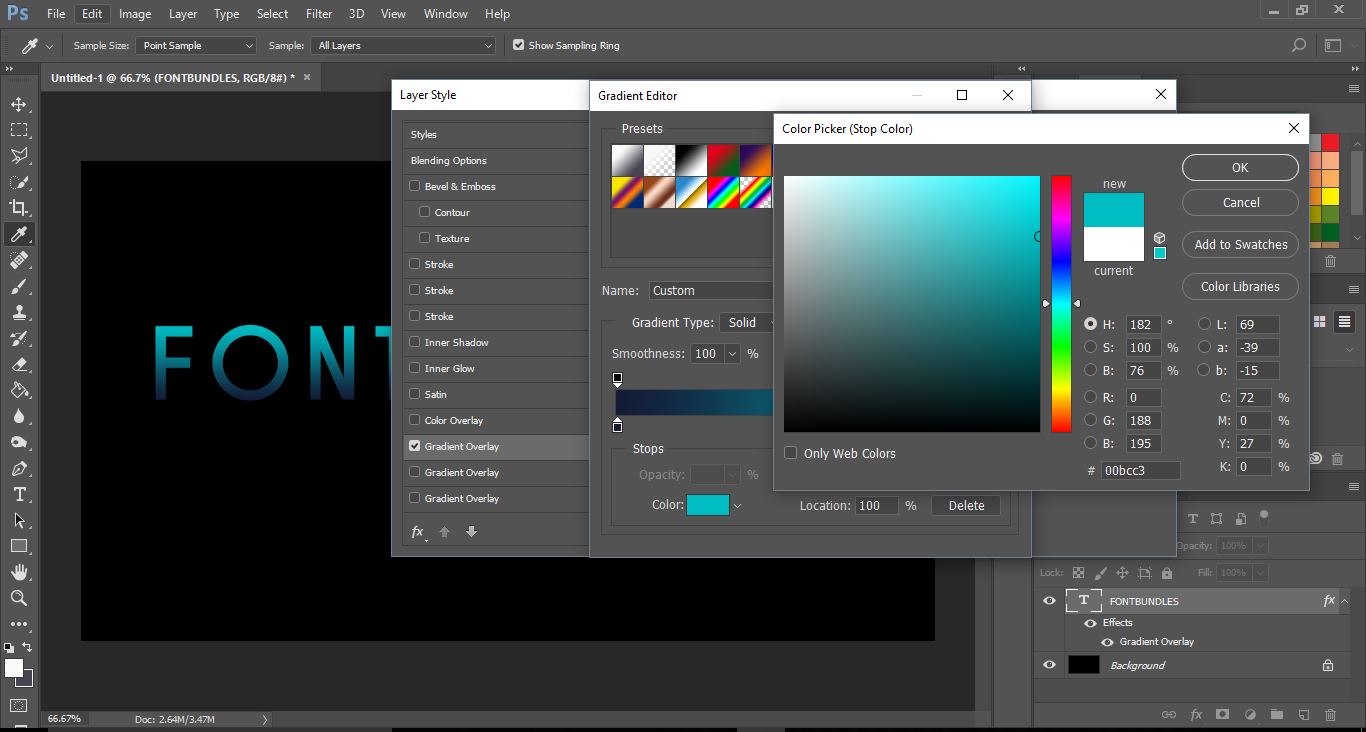Open the eyedropper tool preset picker arrow
The image size is (1366, 732).
[x=49, y=46]
